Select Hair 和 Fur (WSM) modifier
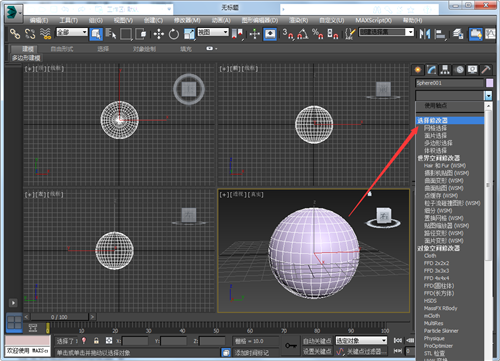Screen dimensions: 500x361 tap(445, 166)
